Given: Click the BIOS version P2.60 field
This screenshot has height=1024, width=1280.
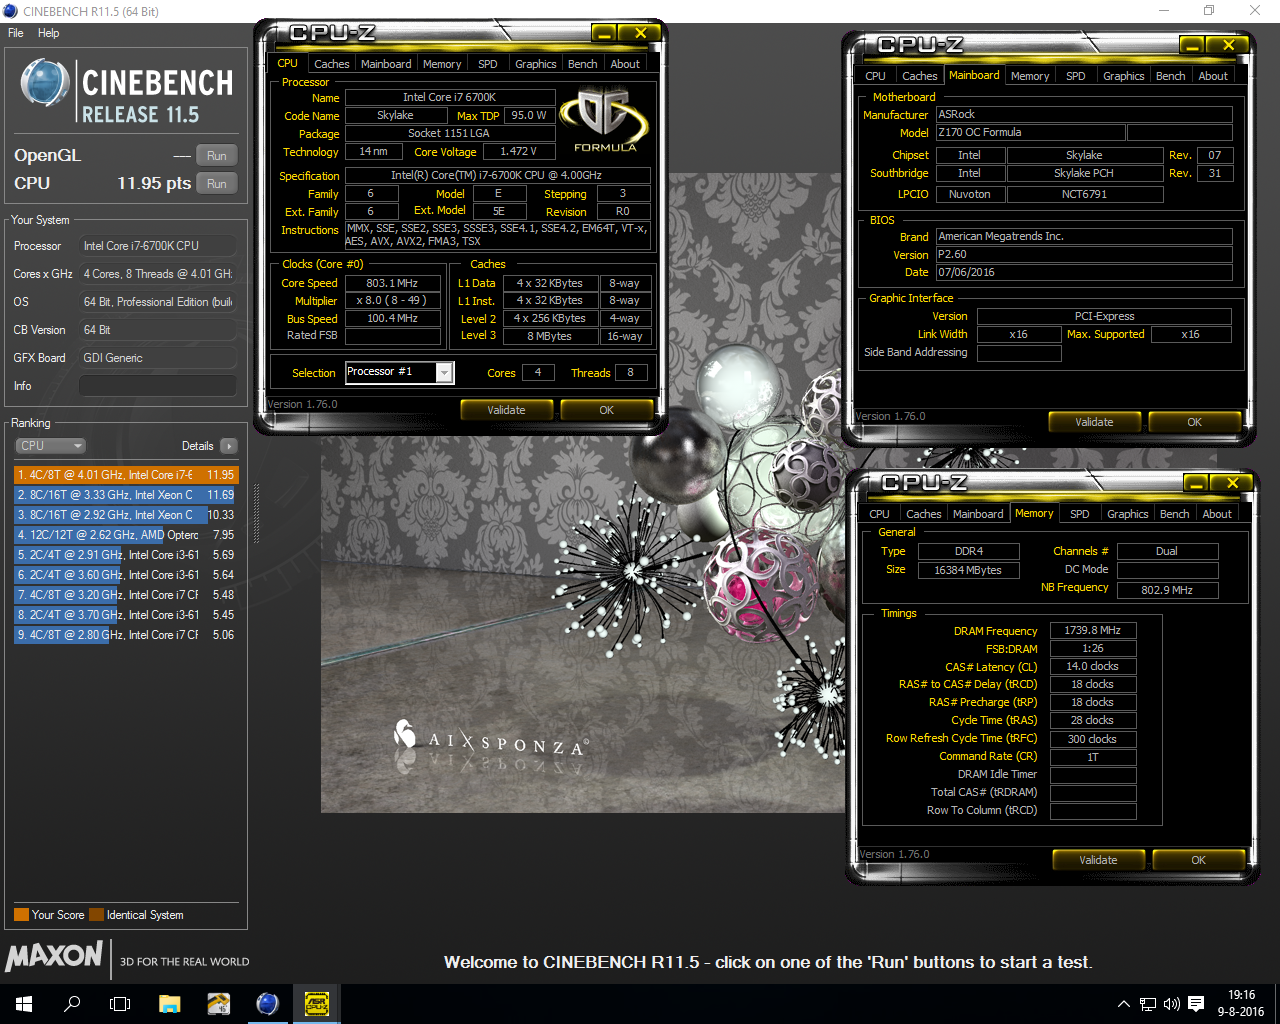Looking at the screenshot, I should (1084, 254).
